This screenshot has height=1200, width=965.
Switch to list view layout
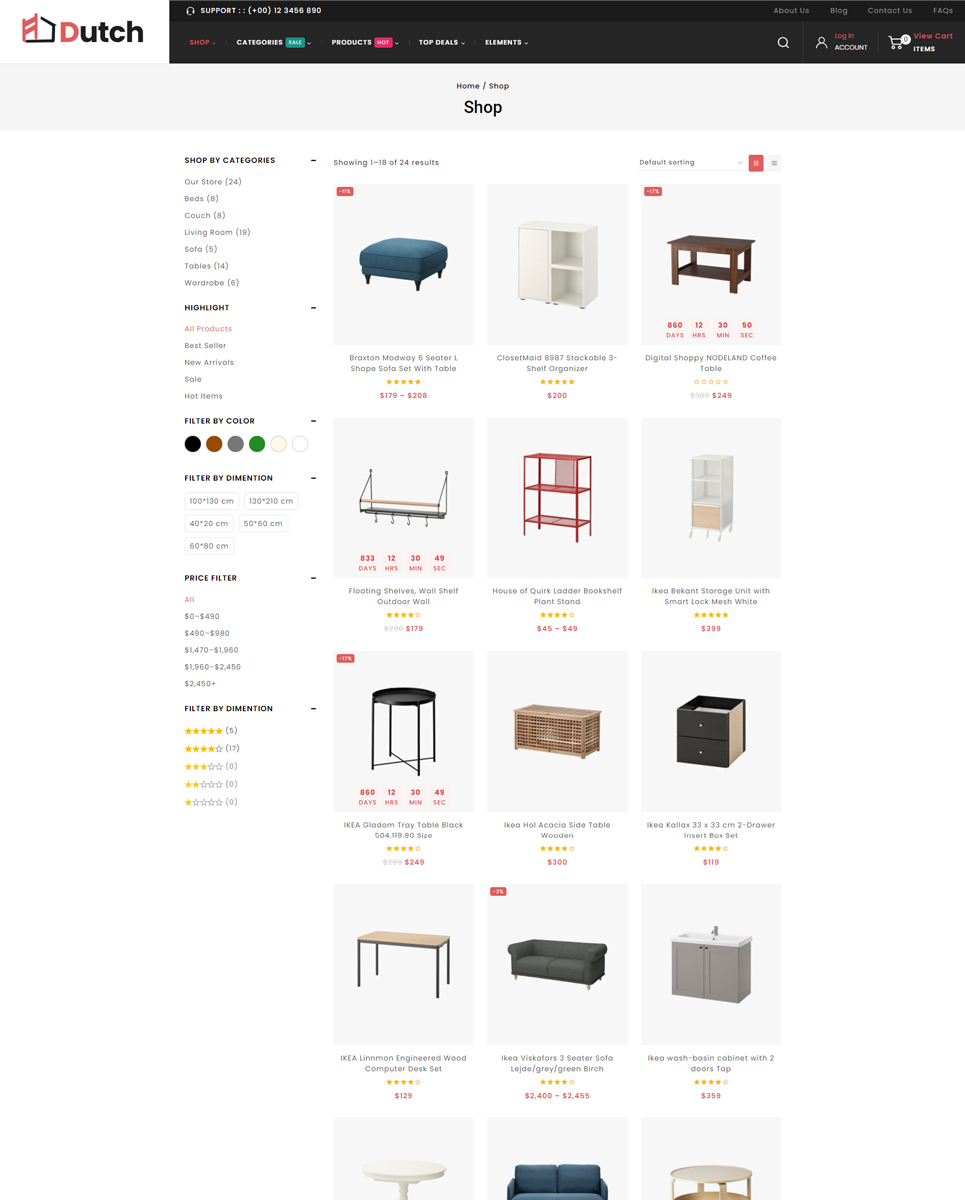click(774, 163)
